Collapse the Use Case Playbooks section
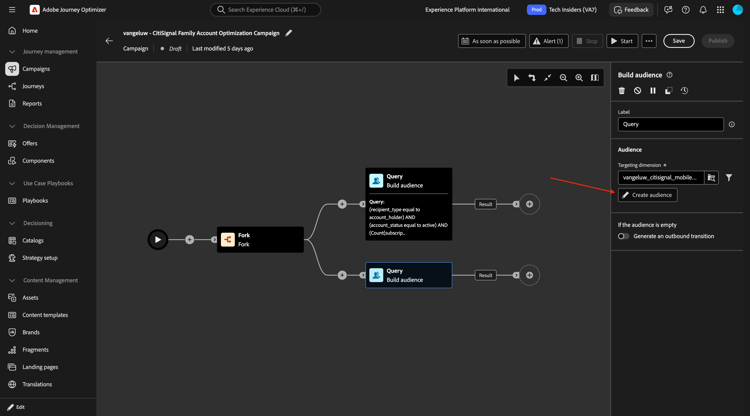Screen dimensions: 750x416 pyautogui.click(x=12, y=183)
